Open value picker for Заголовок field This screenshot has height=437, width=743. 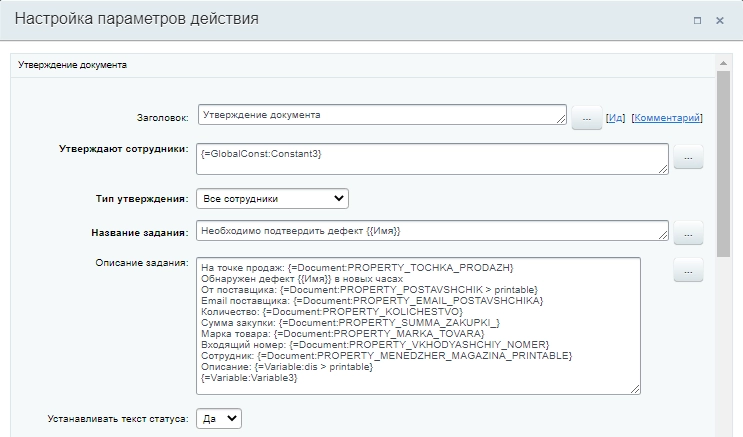pyautogui.click(x=586, y=118)
